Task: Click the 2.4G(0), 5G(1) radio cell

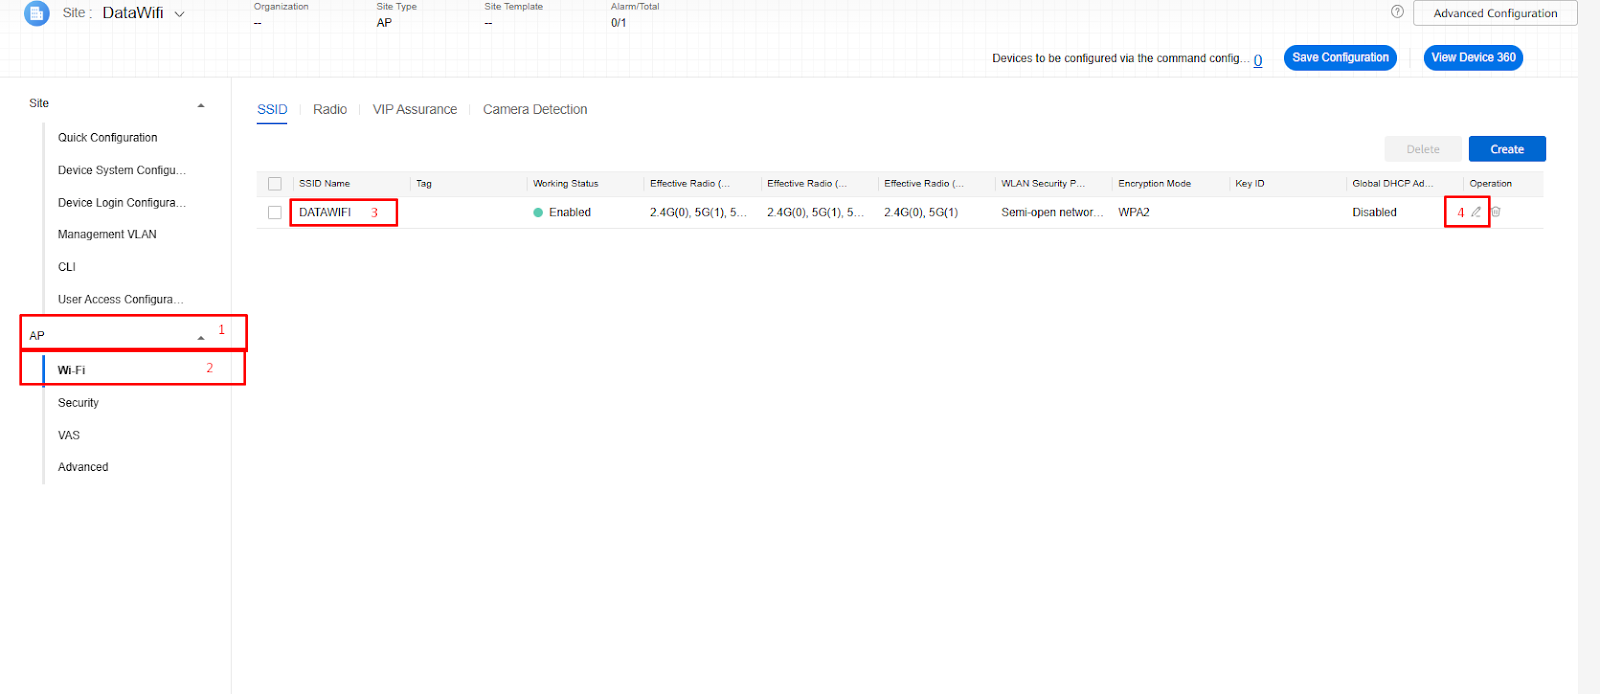Action: tap(921, 212)
